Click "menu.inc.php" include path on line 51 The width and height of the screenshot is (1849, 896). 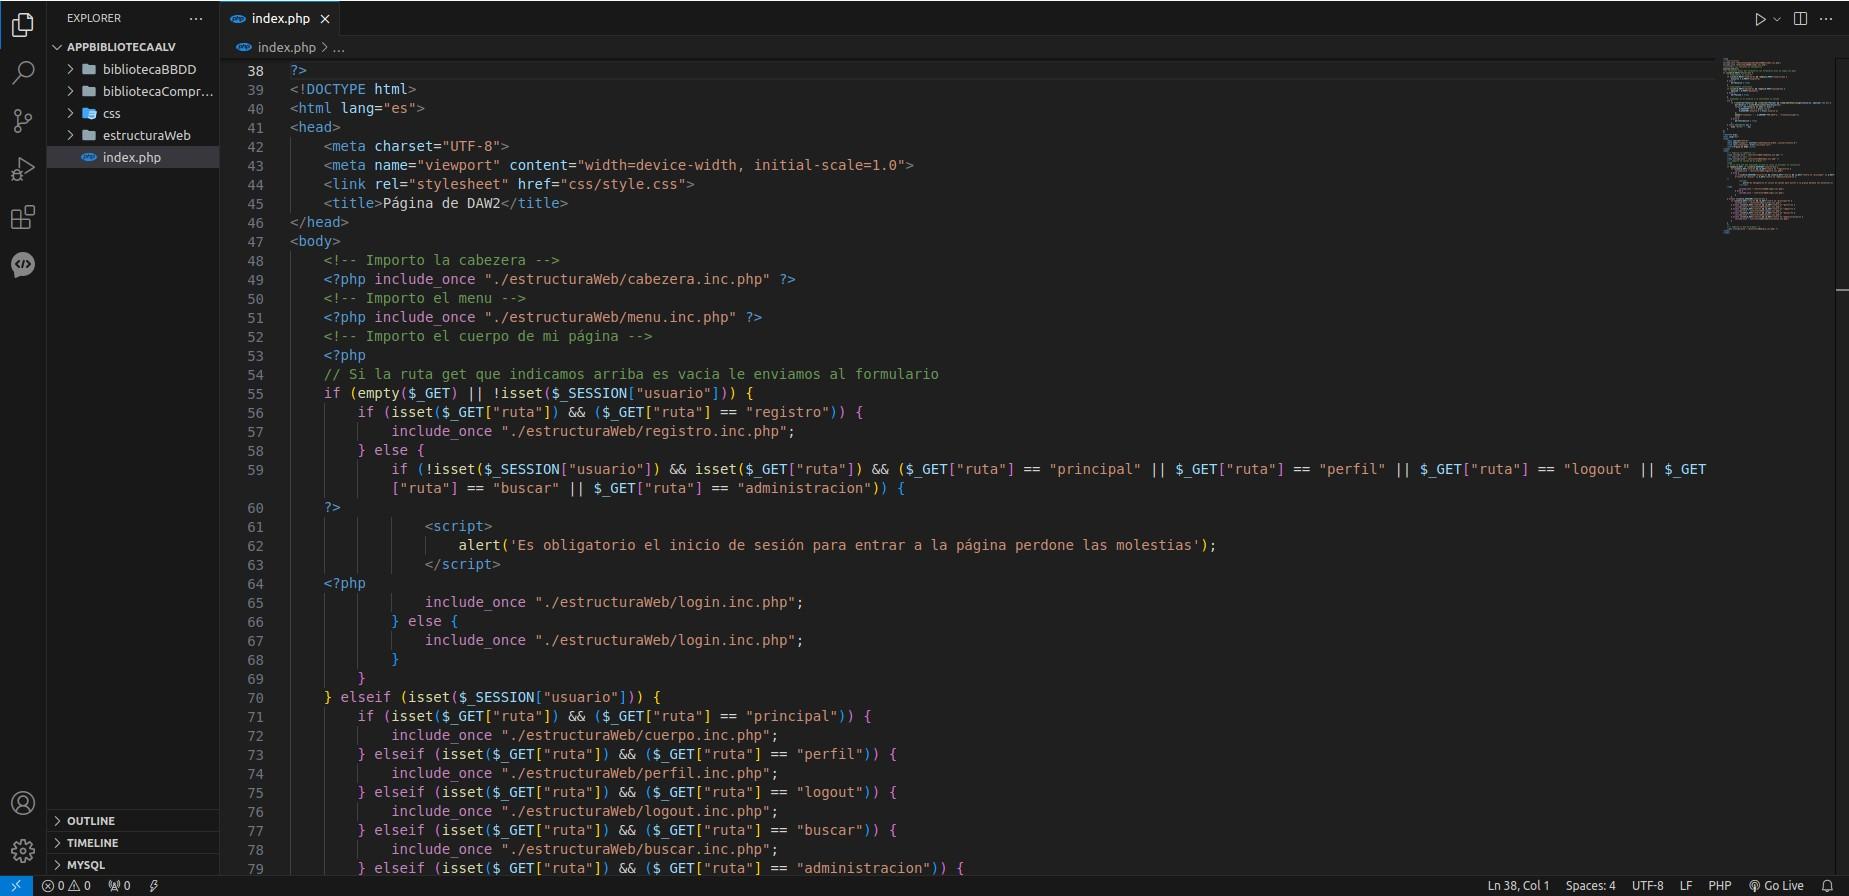click(610, 317)
